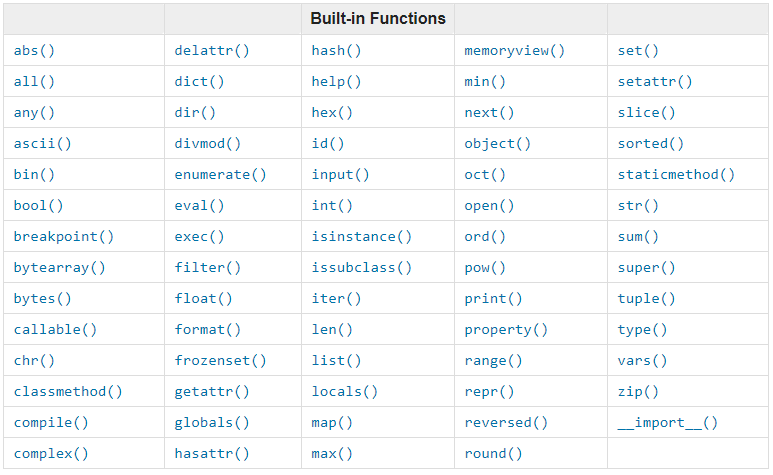Open the memoryview() link
This screenshot has width=773, height=475.
point(515,51)
